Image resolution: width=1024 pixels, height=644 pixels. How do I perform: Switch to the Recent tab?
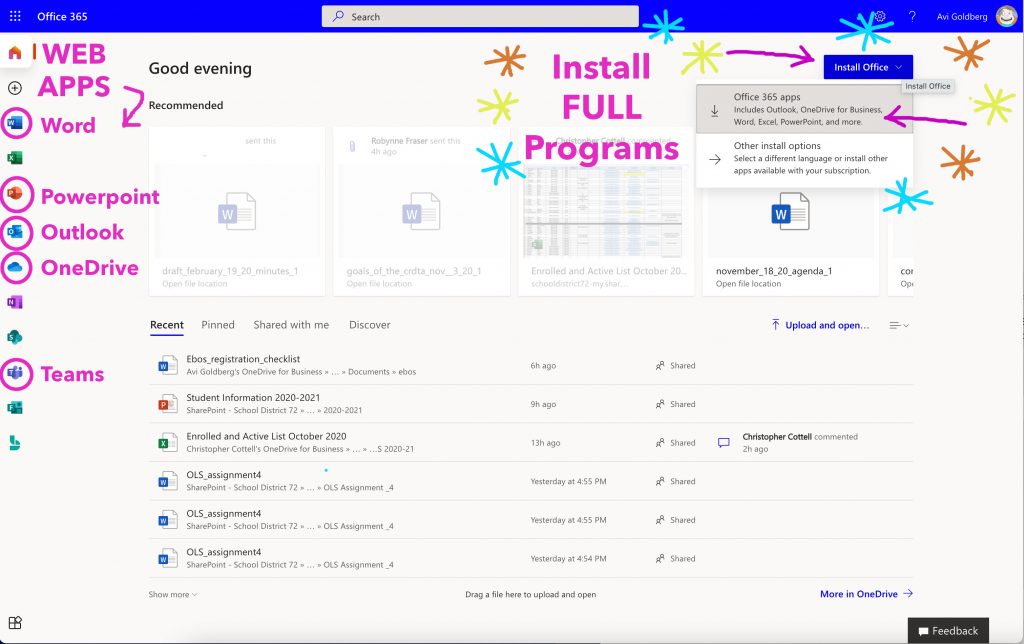[167, 325]
